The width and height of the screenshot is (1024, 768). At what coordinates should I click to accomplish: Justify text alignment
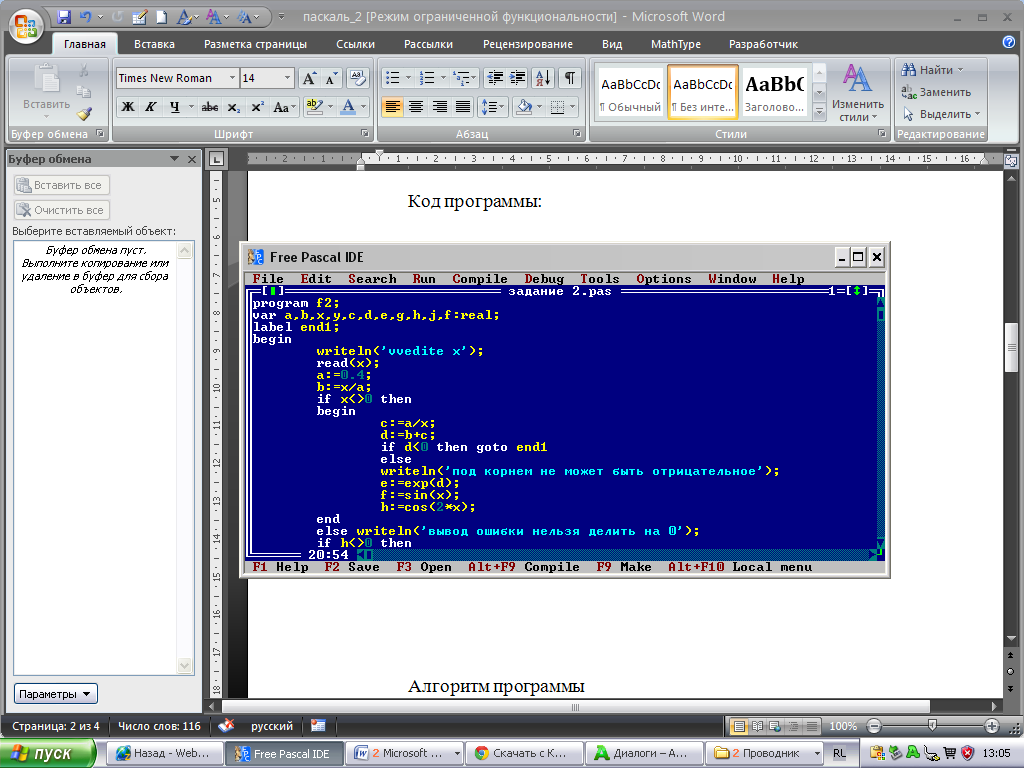point(463,106)
